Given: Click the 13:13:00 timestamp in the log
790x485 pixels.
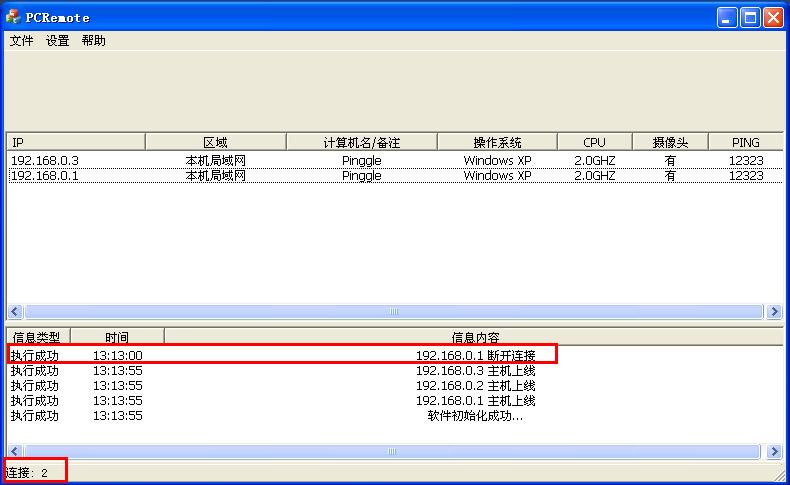Looking at the screenshot, I should (117, 356).
